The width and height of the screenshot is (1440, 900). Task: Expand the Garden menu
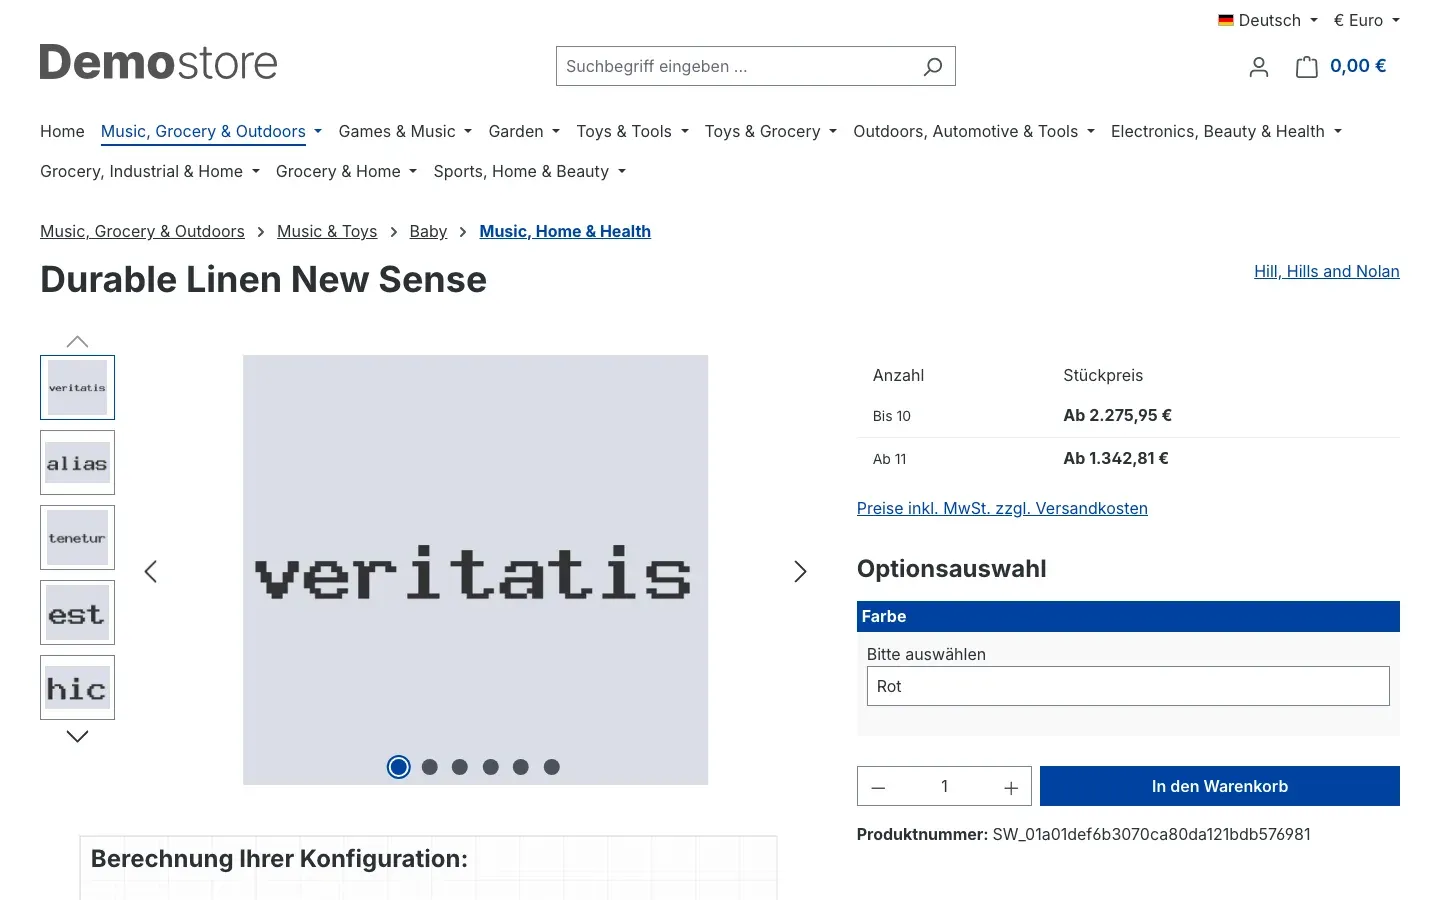(524, 131)
